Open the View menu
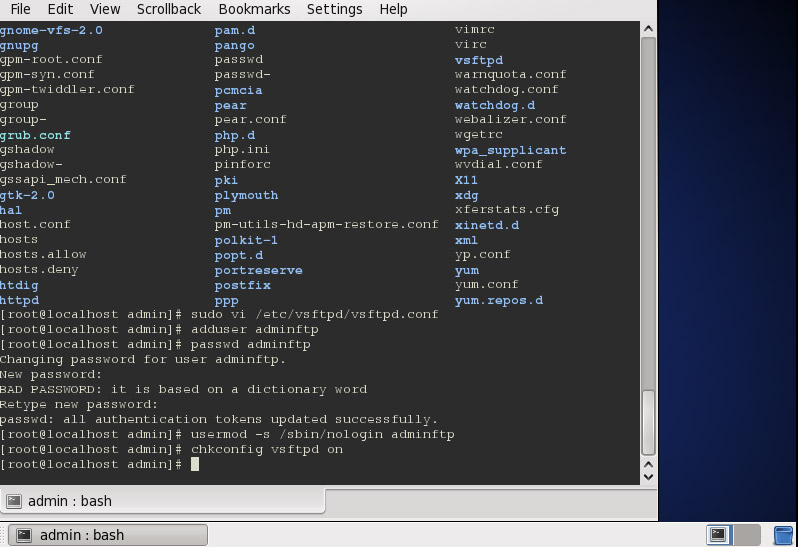This screenshot has width=798, height=547. click(105, 9)
